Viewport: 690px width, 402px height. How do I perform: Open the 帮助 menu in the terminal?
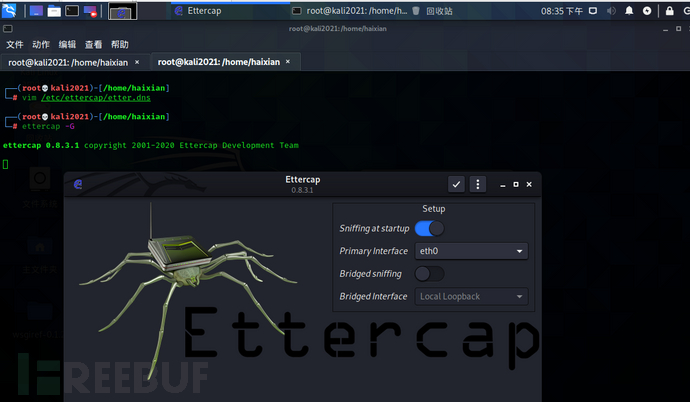pos(120,44)
